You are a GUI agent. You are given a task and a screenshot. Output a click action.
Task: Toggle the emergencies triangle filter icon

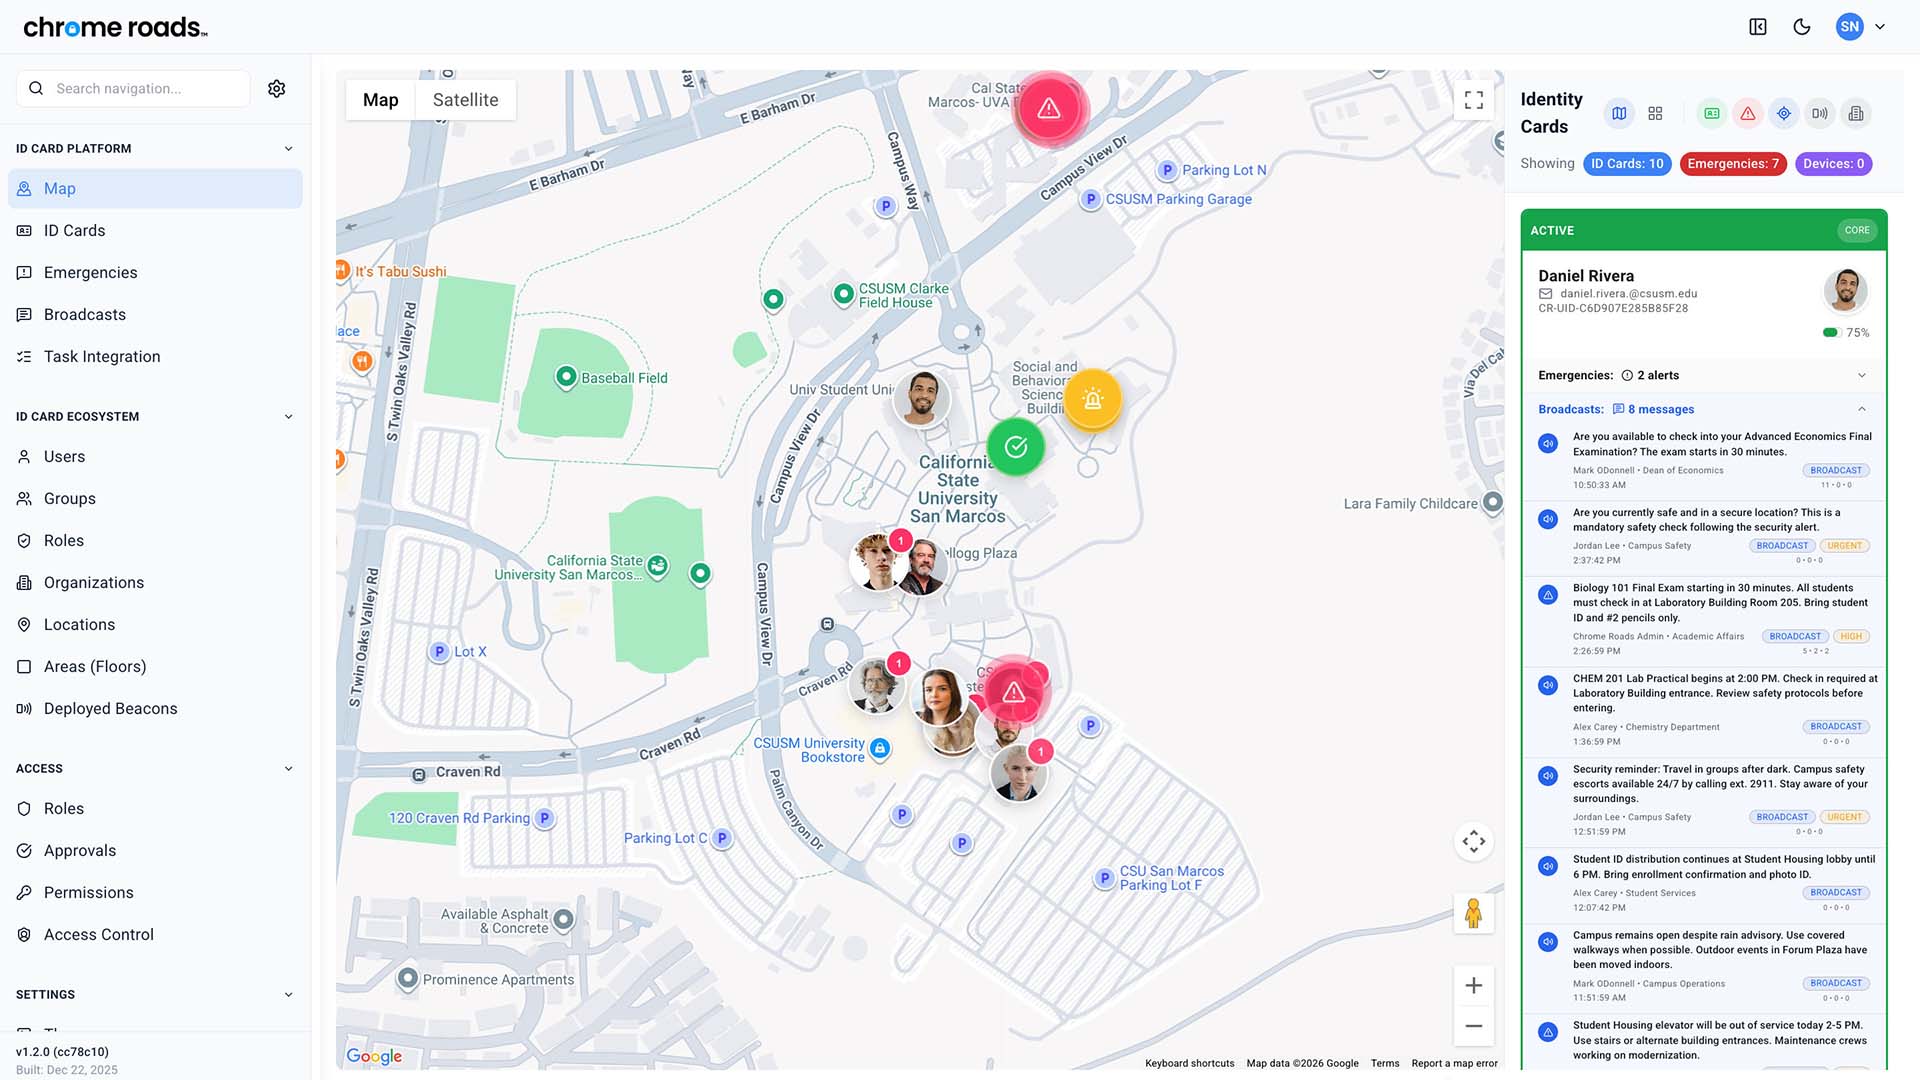(1747, 114)
